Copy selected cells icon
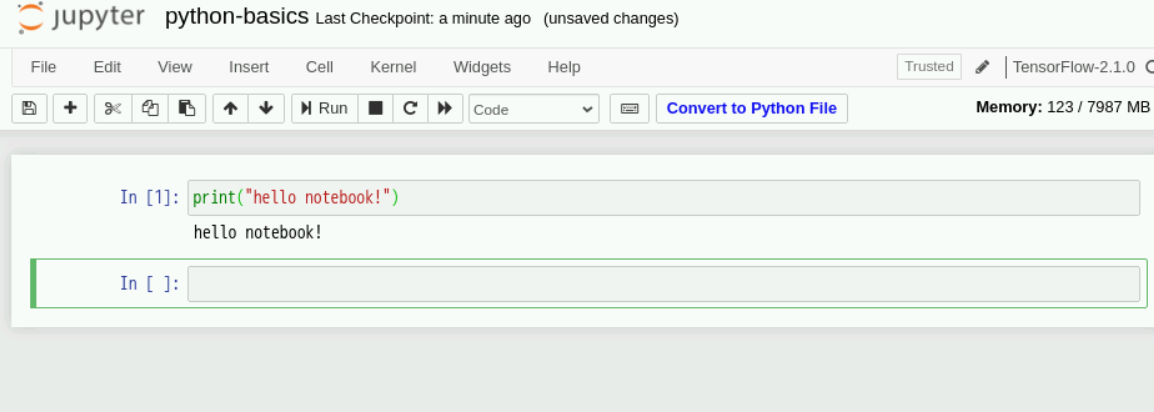 150,108
